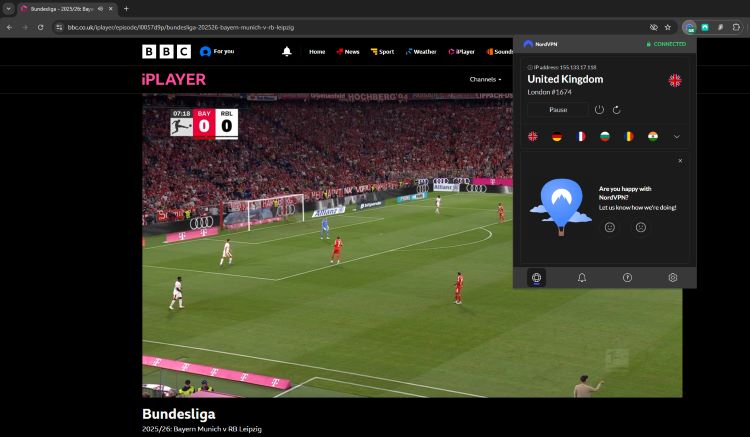
Task: Click the Bundesliga programme title
Action: tap(178, 414)
